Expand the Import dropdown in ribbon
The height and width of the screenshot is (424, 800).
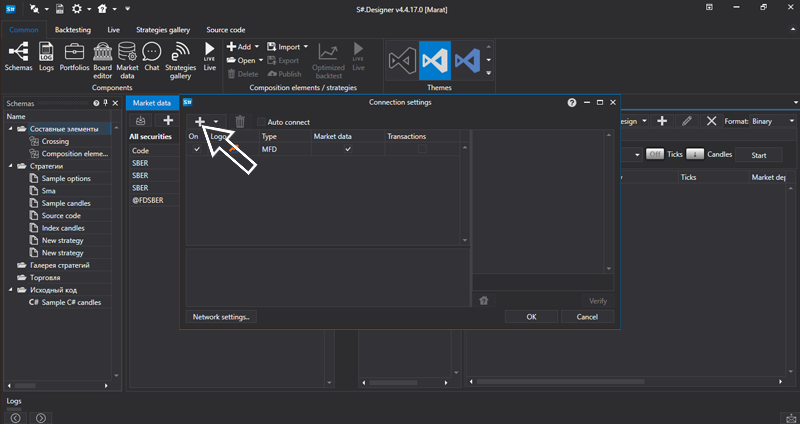(306, 47)
